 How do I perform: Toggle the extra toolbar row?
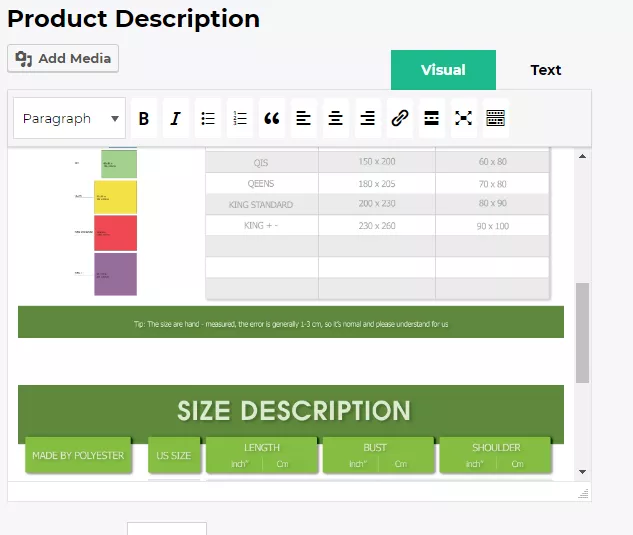pos(496,118)
